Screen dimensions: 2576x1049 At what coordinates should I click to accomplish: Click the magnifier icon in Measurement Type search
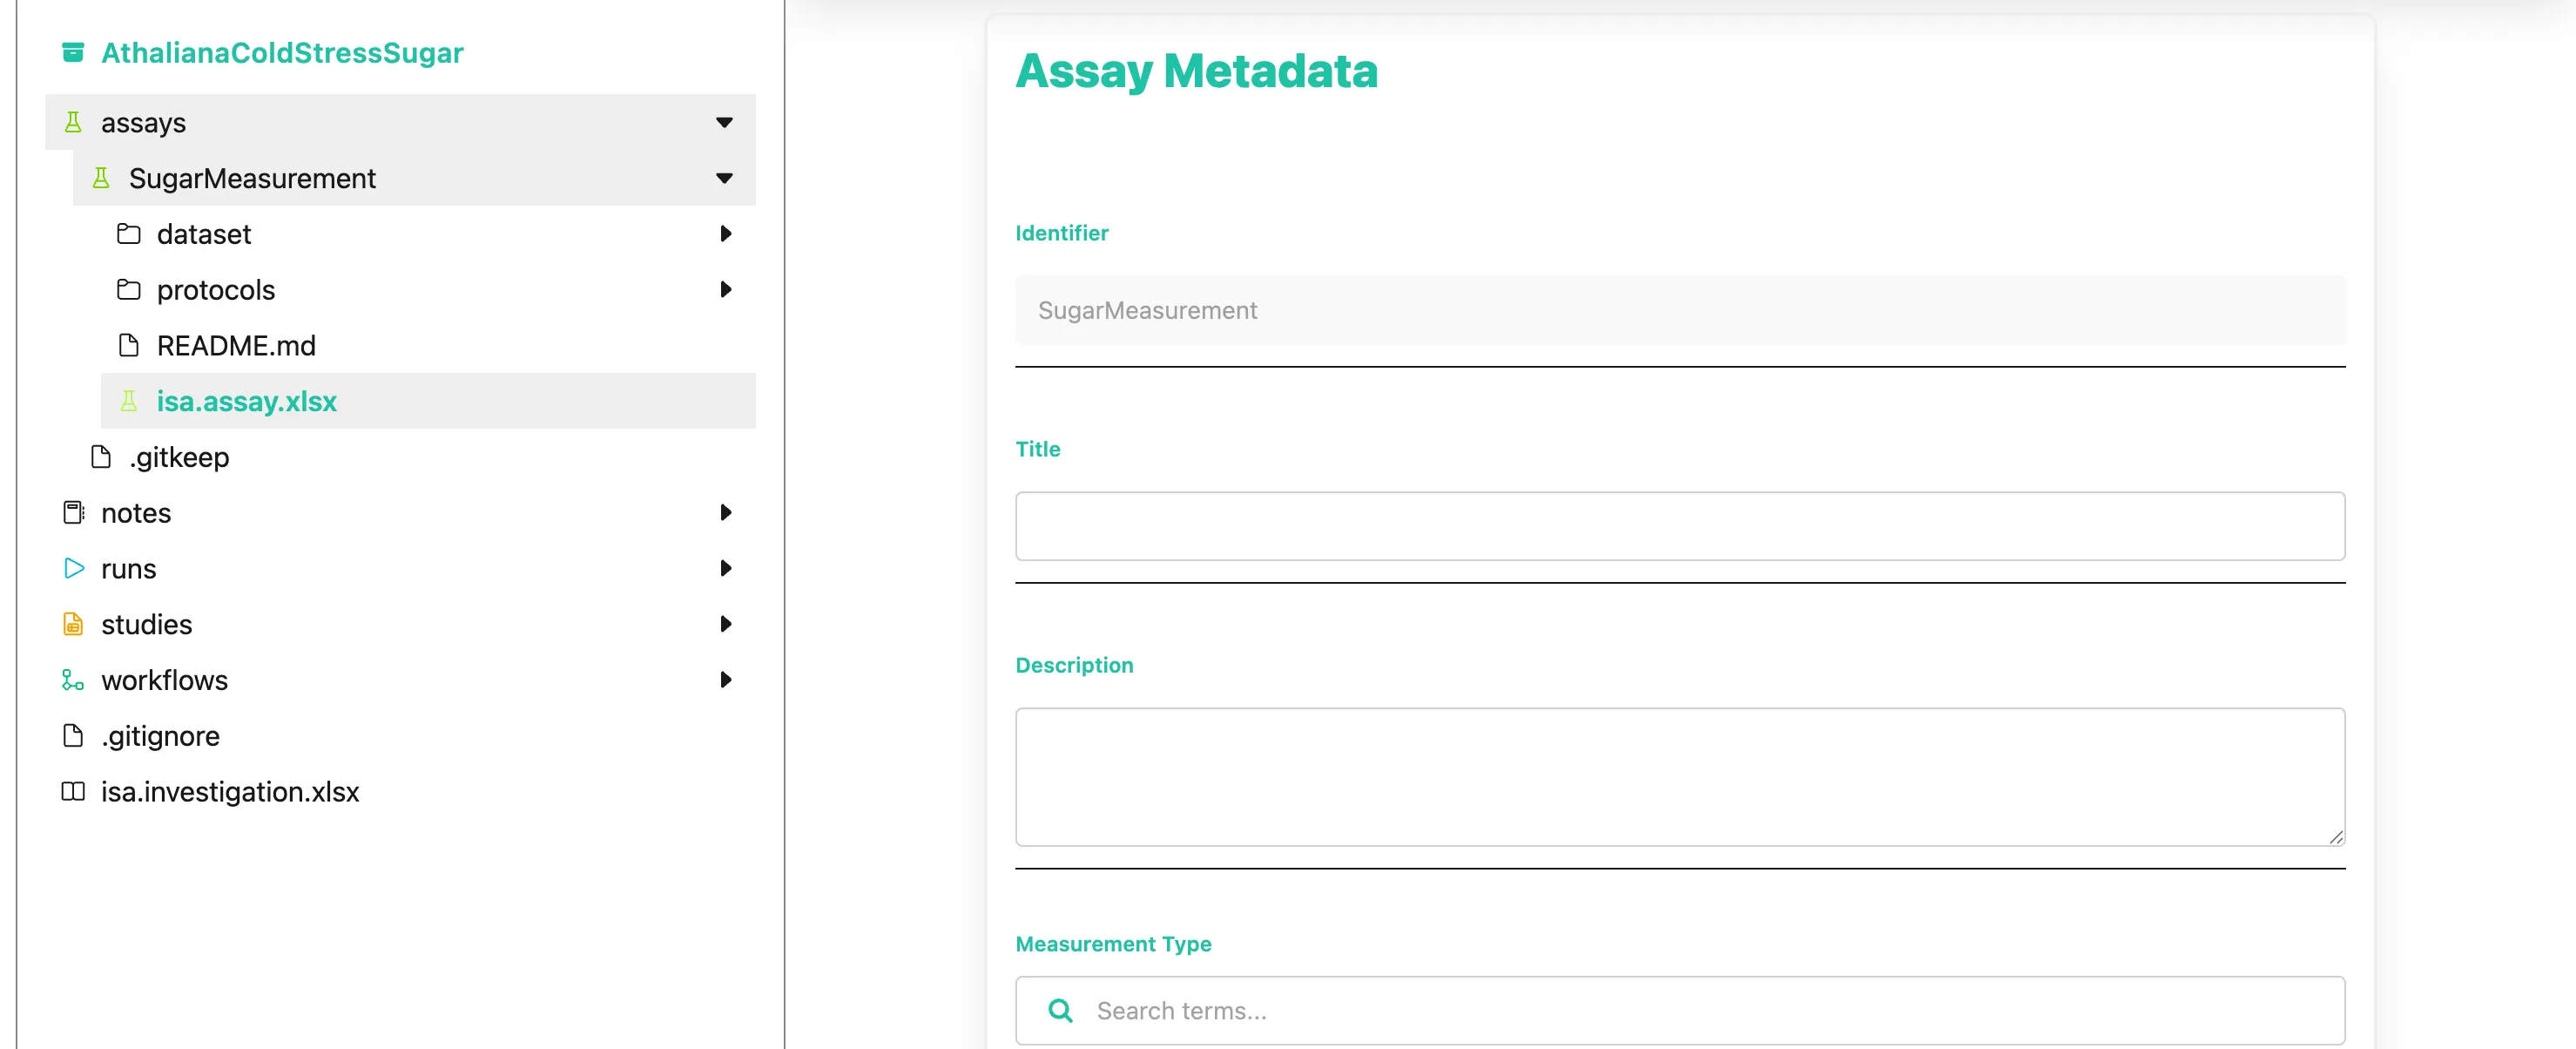(1060, 1010)
